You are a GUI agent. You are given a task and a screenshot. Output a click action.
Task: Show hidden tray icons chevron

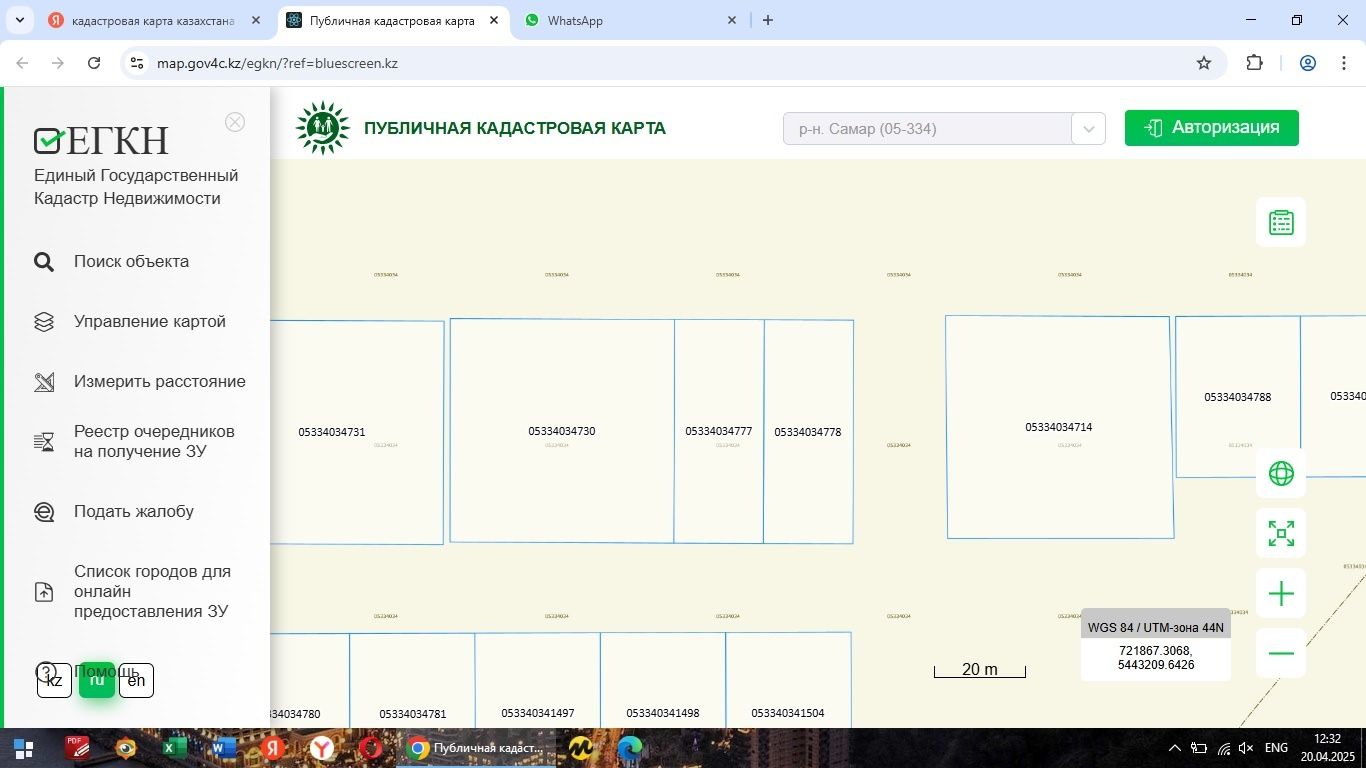pos(1175,748)
